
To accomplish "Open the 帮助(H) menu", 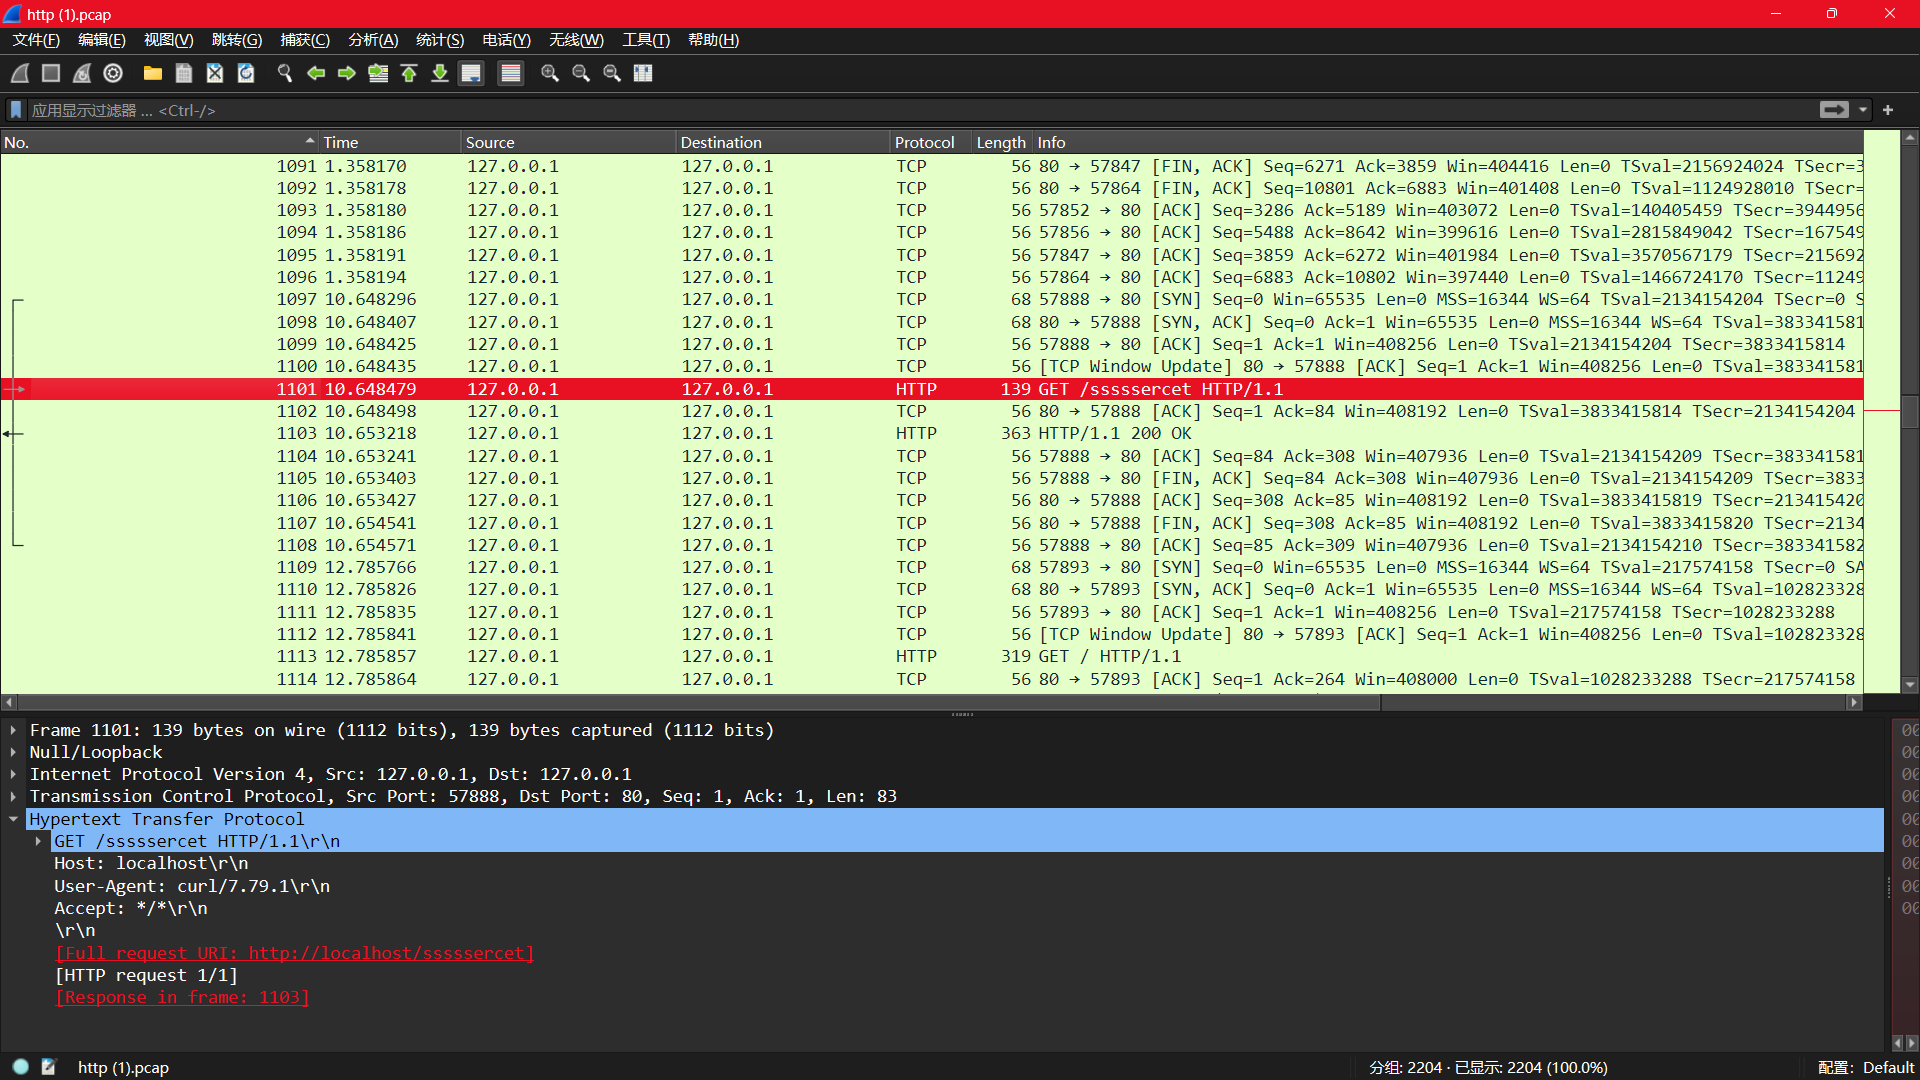I will point(714,40).
